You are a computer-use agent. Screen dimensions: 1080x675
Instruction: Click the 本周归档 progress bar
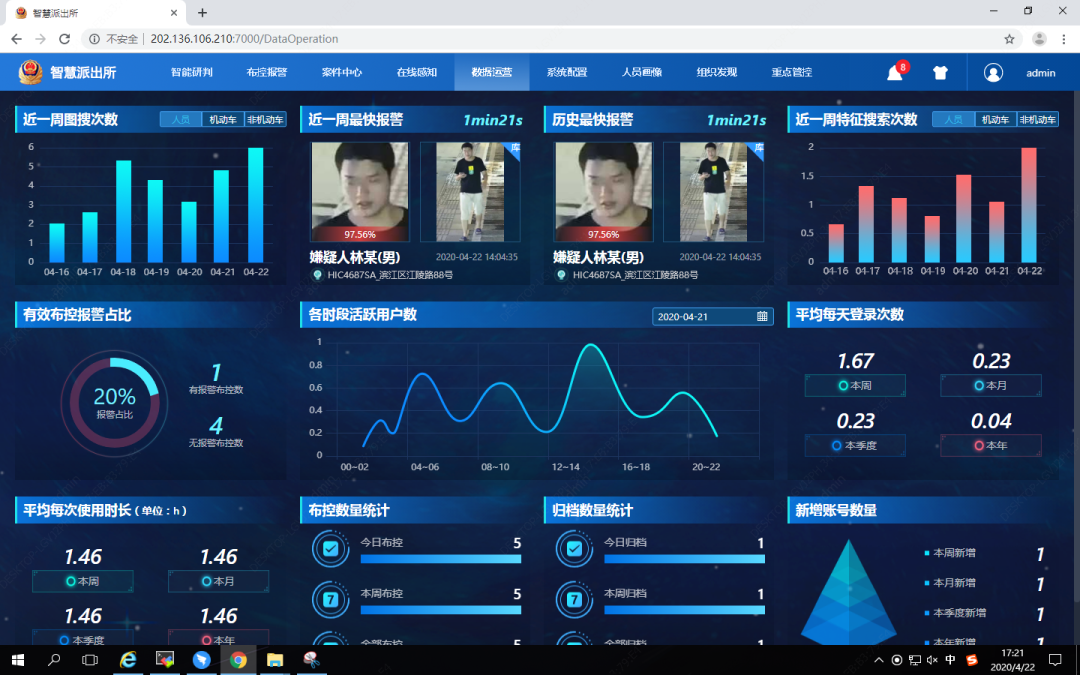click(685, 610)
